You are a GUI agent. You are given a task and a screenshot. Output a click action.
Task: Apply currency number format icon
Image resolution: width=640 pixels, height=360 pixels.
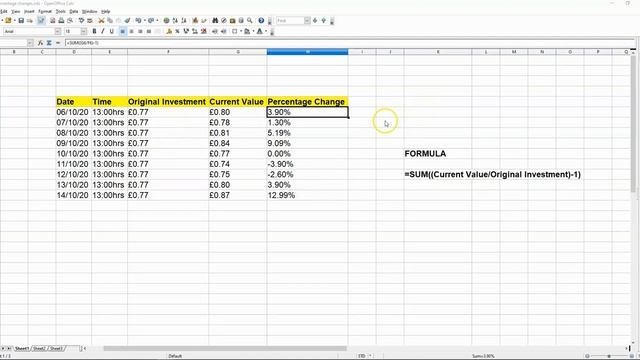click(169, 31)
